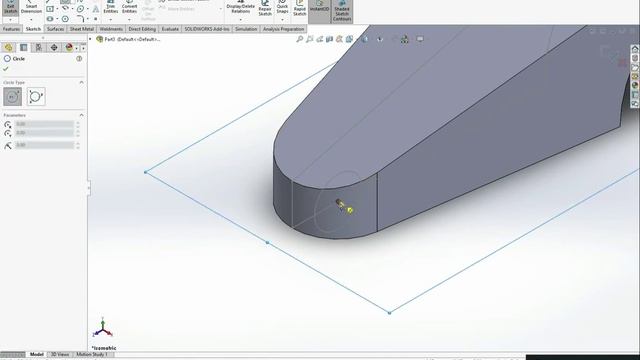This screenshot has height=360, width=640.
Task: Switch to the Evaluate tab
Action: click(170, 29)
